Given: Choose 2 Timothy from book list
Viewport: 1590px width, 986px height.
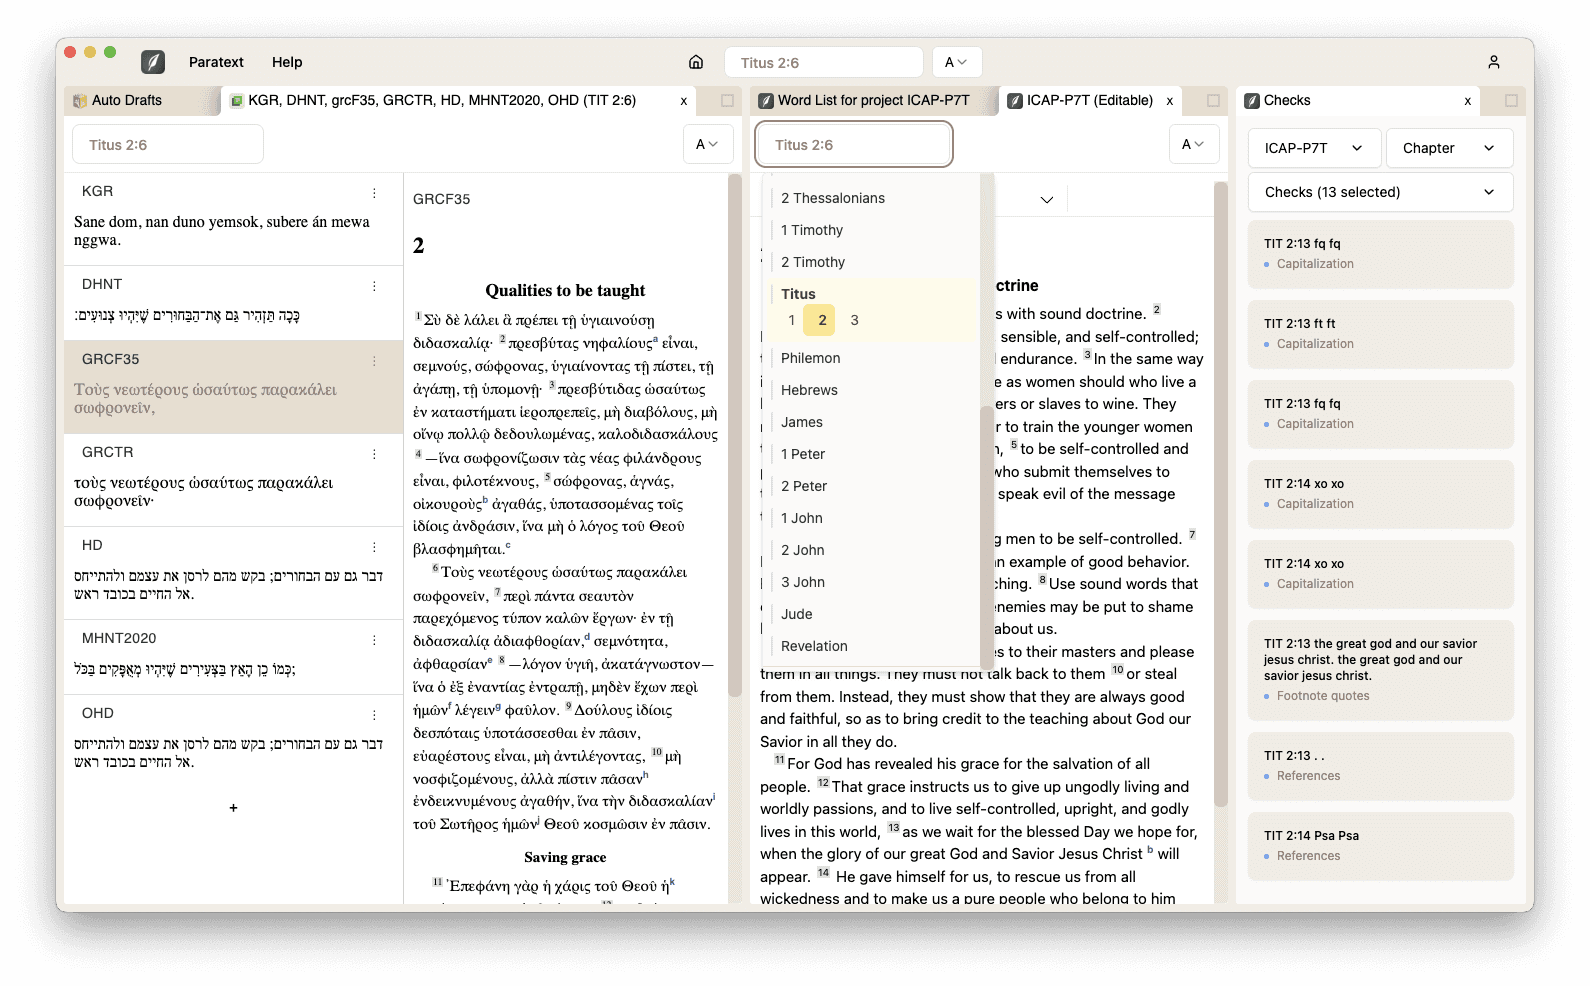Looking at the screenshot, I should click(x=872, y=262).
